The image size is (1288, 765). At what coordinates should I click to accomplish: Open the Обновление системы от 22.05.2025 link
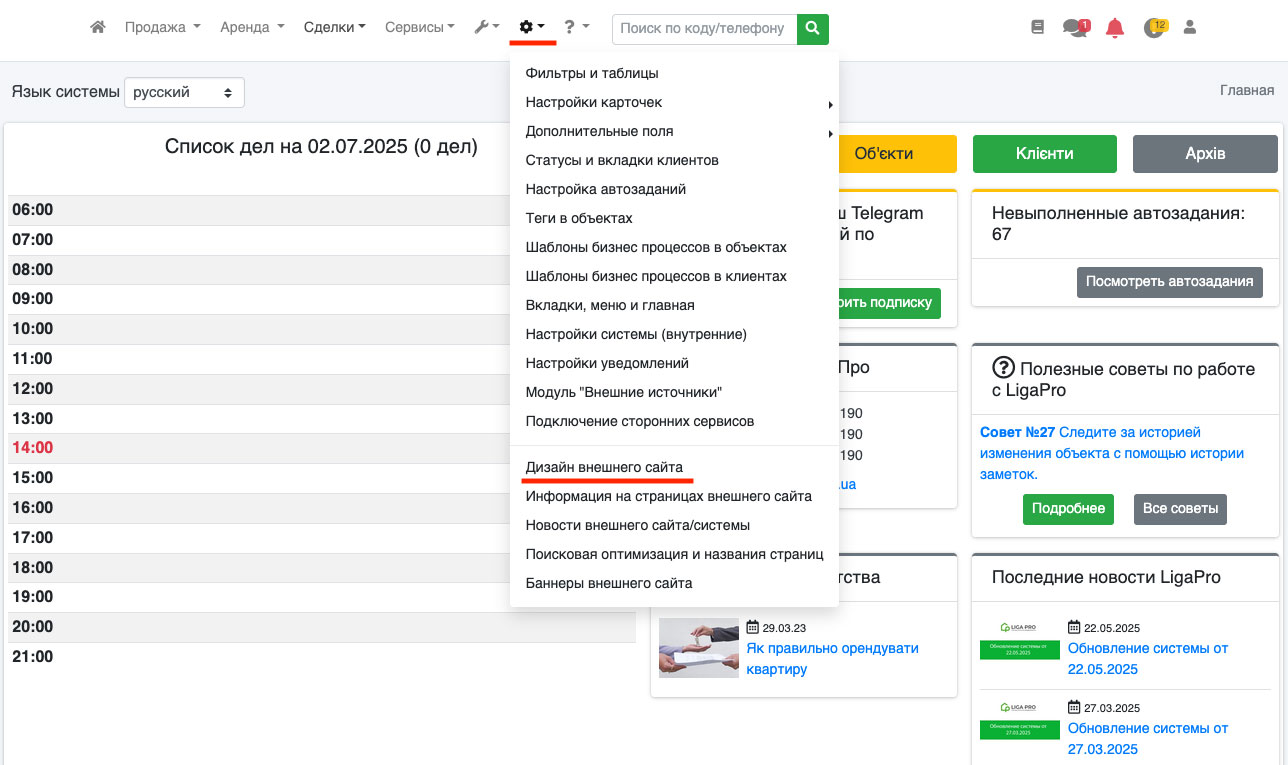coord(1147,658)
